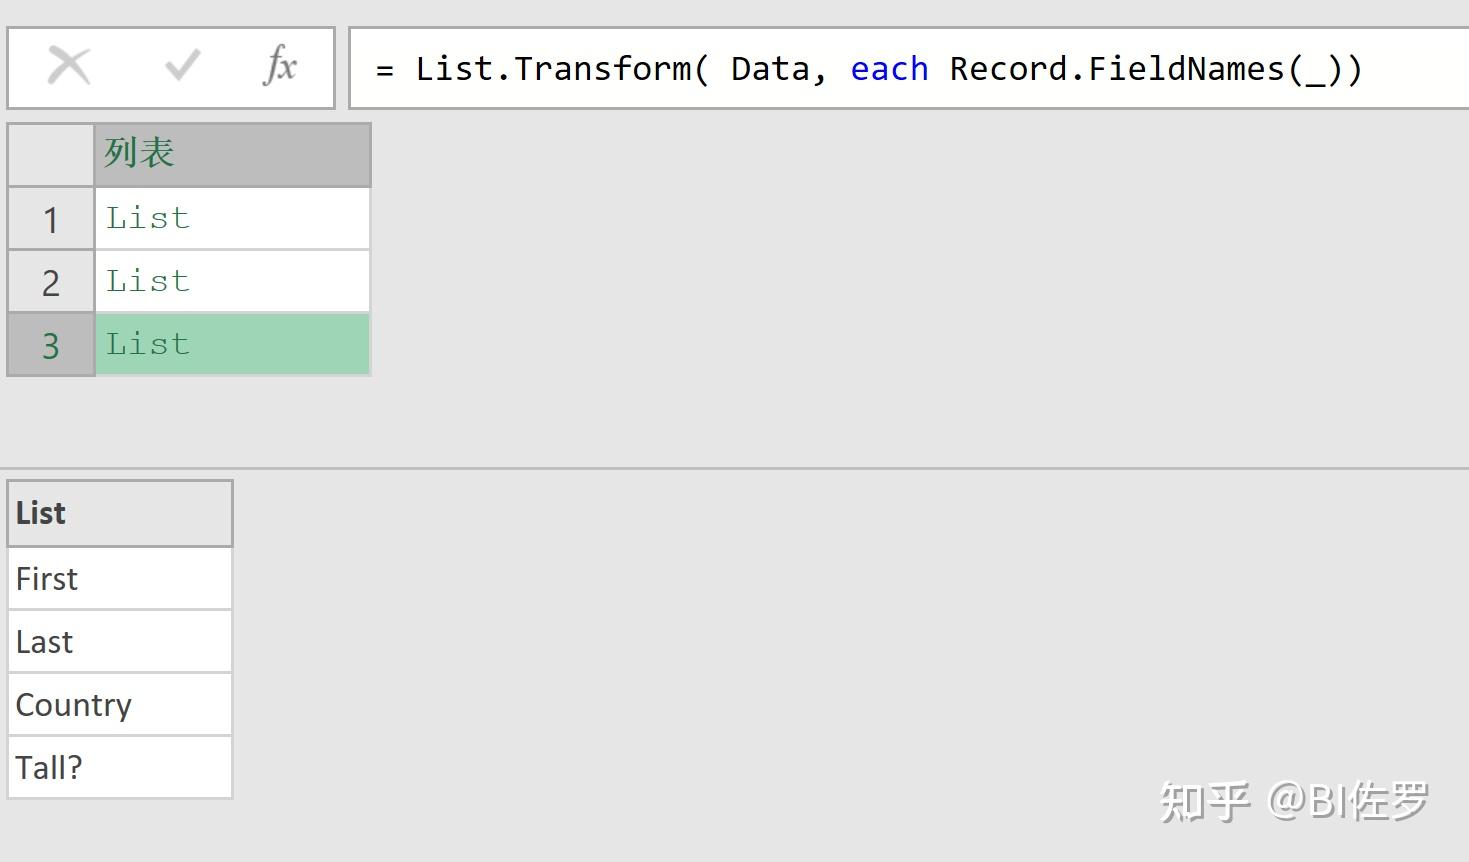Click the List value in row 1
The height and width of the screenshot is (862, 1469).
(x=147, y=218)
